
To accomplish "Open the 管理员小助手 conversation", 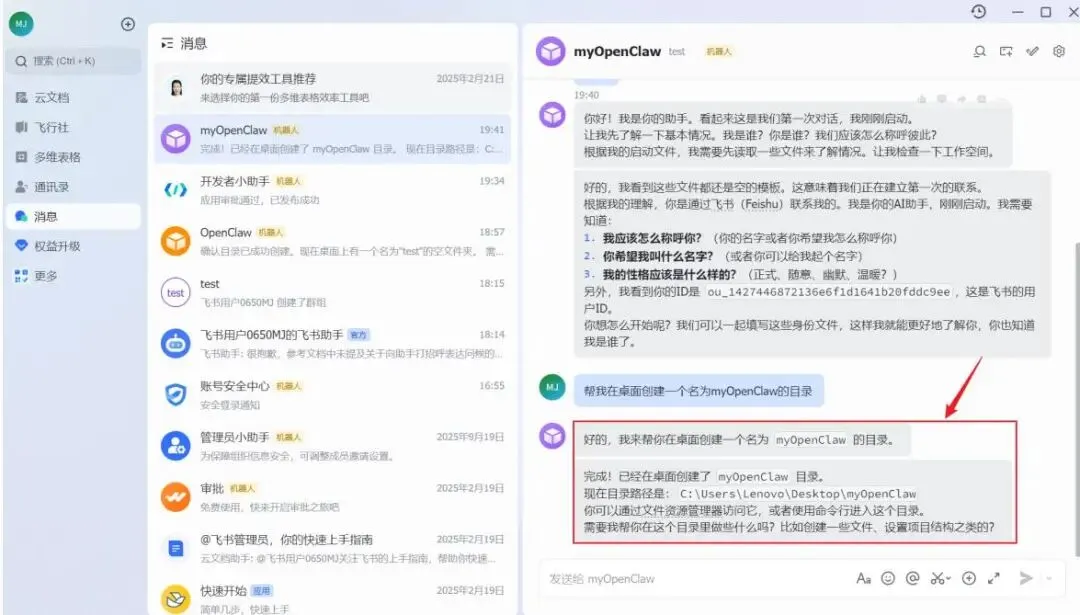I will click(x=333, y=446).
